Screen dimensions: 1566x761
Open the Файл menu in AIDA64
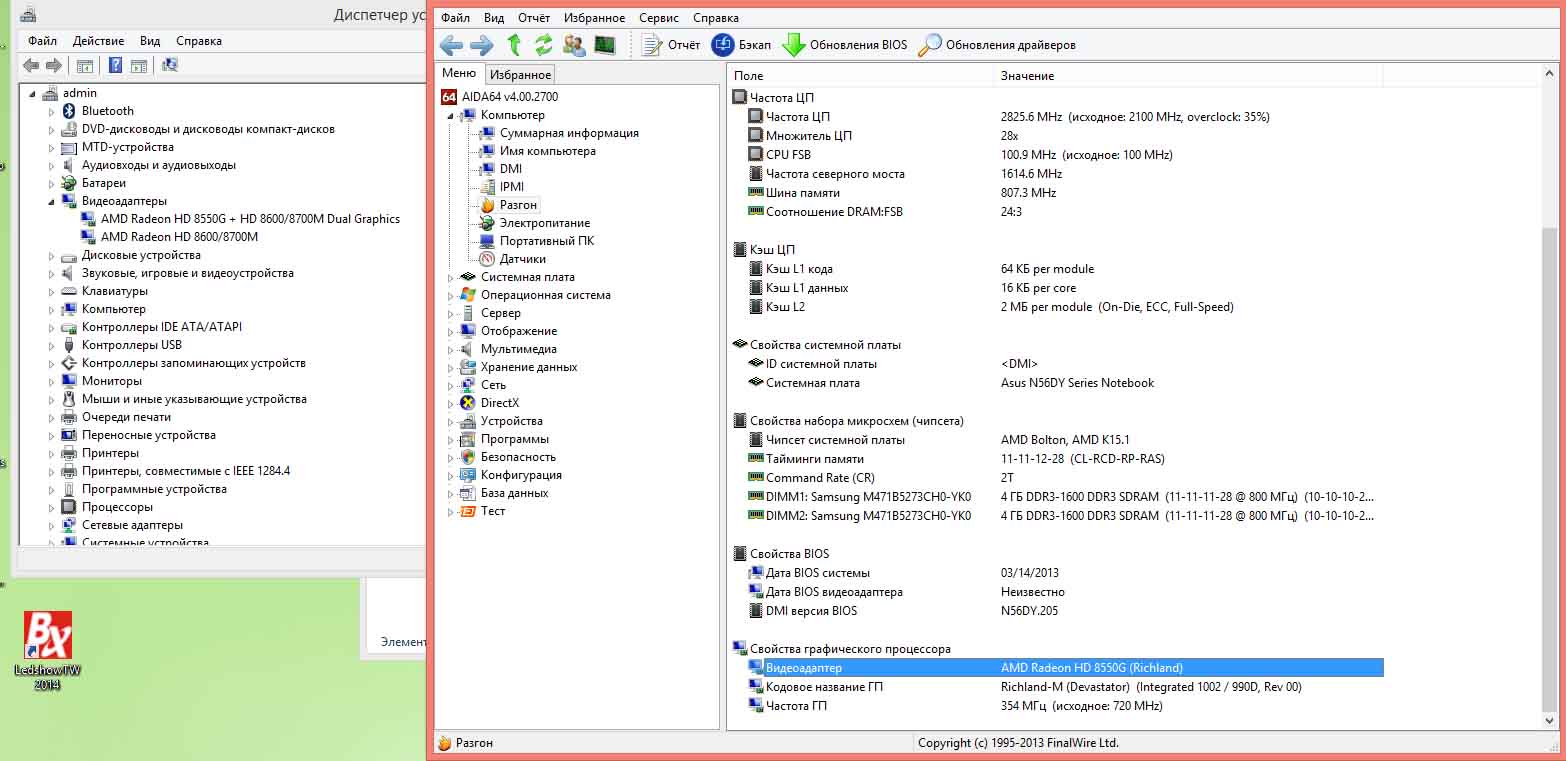(455, 18)
